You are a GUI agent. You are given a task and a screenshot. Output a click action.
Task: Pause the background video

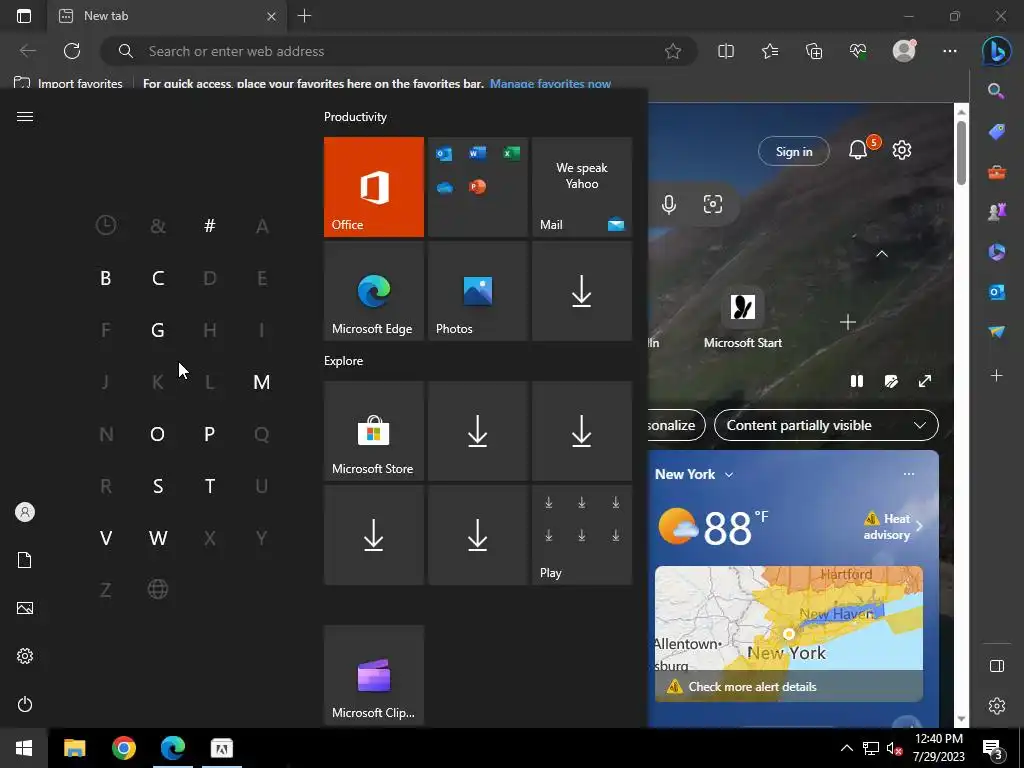pyautogui.click(x=857, y=381)
